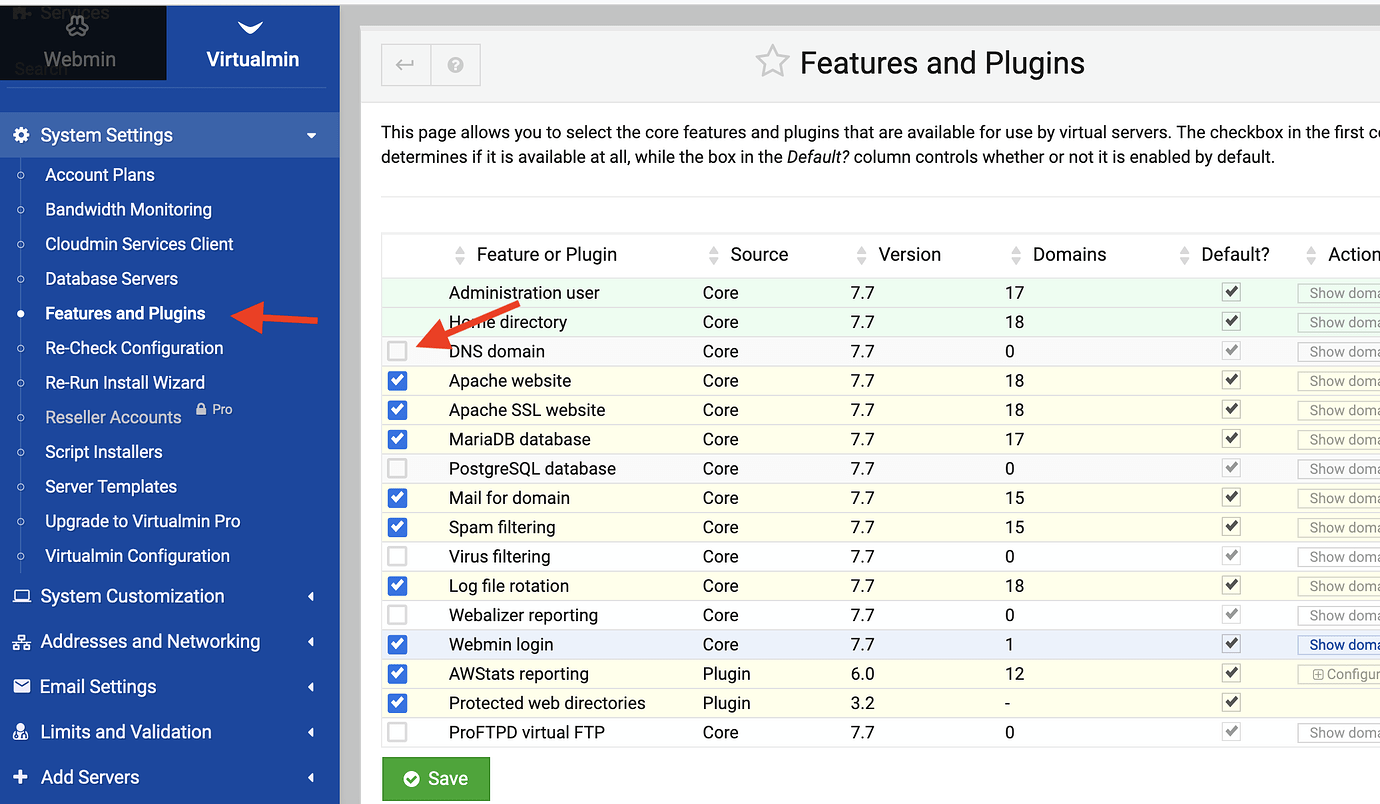Expand Email Settings section arrow
The image size is (1380, 804).
(311, 687)
